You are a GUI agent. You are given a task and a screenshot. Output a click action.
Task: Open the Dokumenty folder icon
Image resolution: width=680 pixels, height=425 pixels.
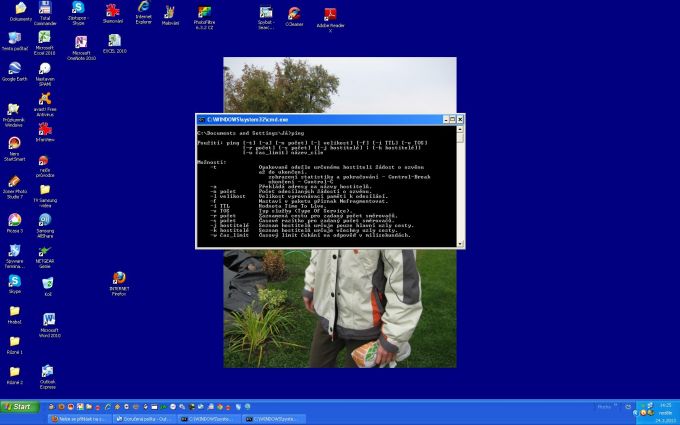(x=20, y=8)
